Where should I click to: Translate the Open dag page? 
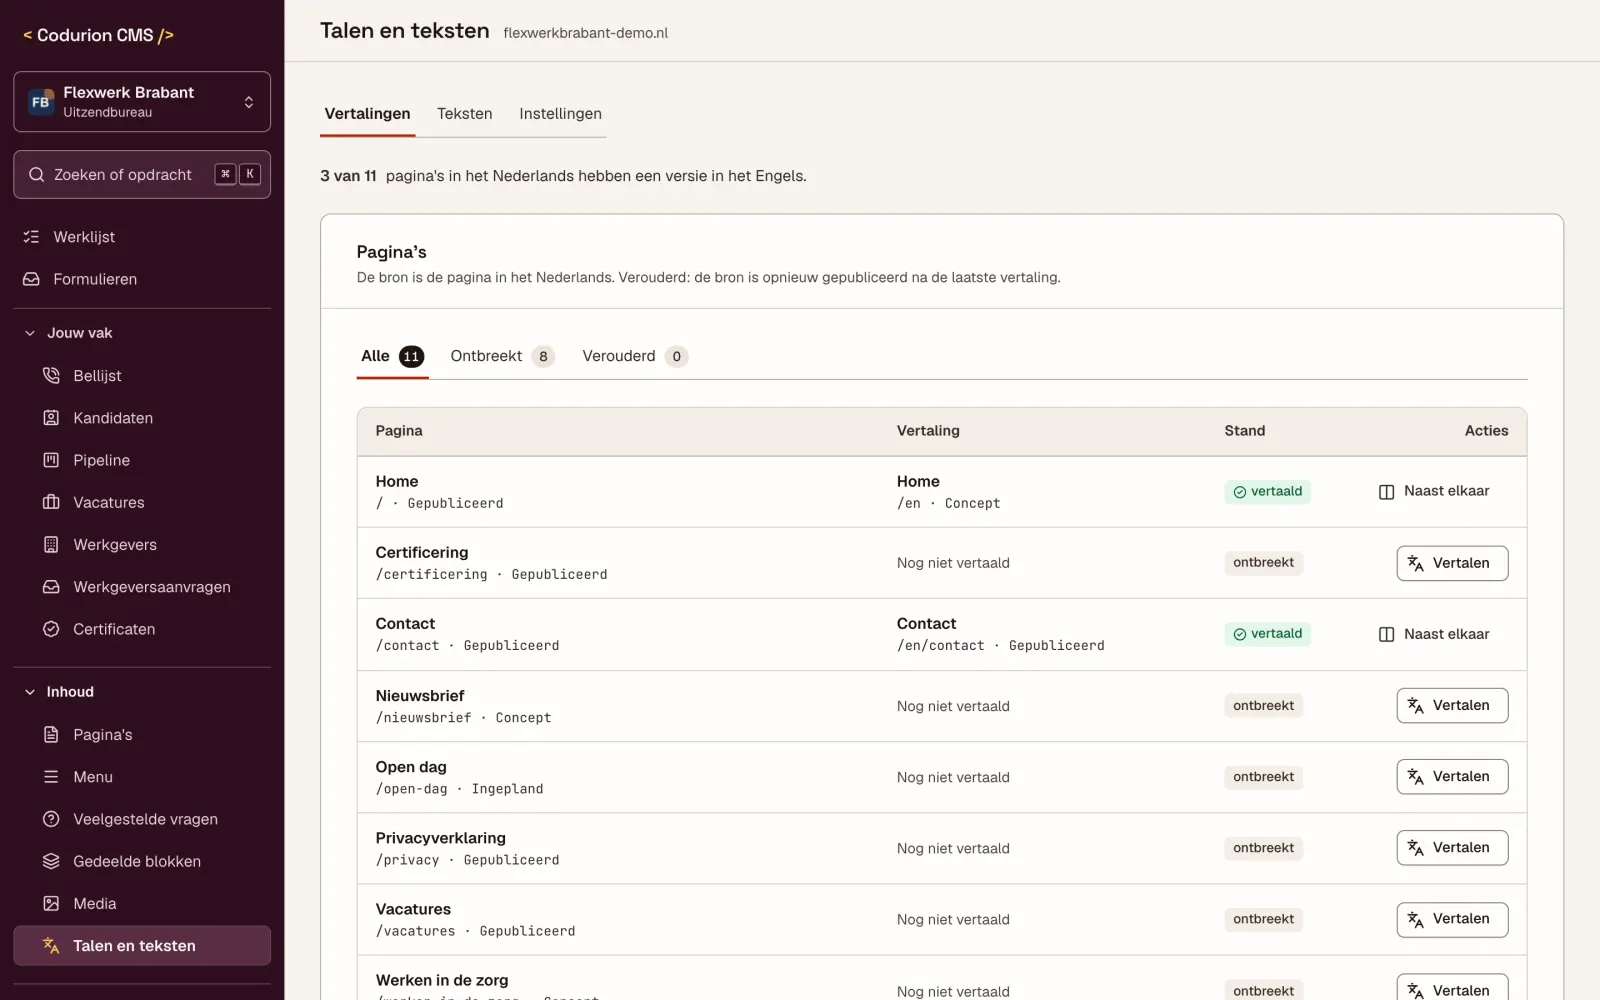click(1452, 777)
